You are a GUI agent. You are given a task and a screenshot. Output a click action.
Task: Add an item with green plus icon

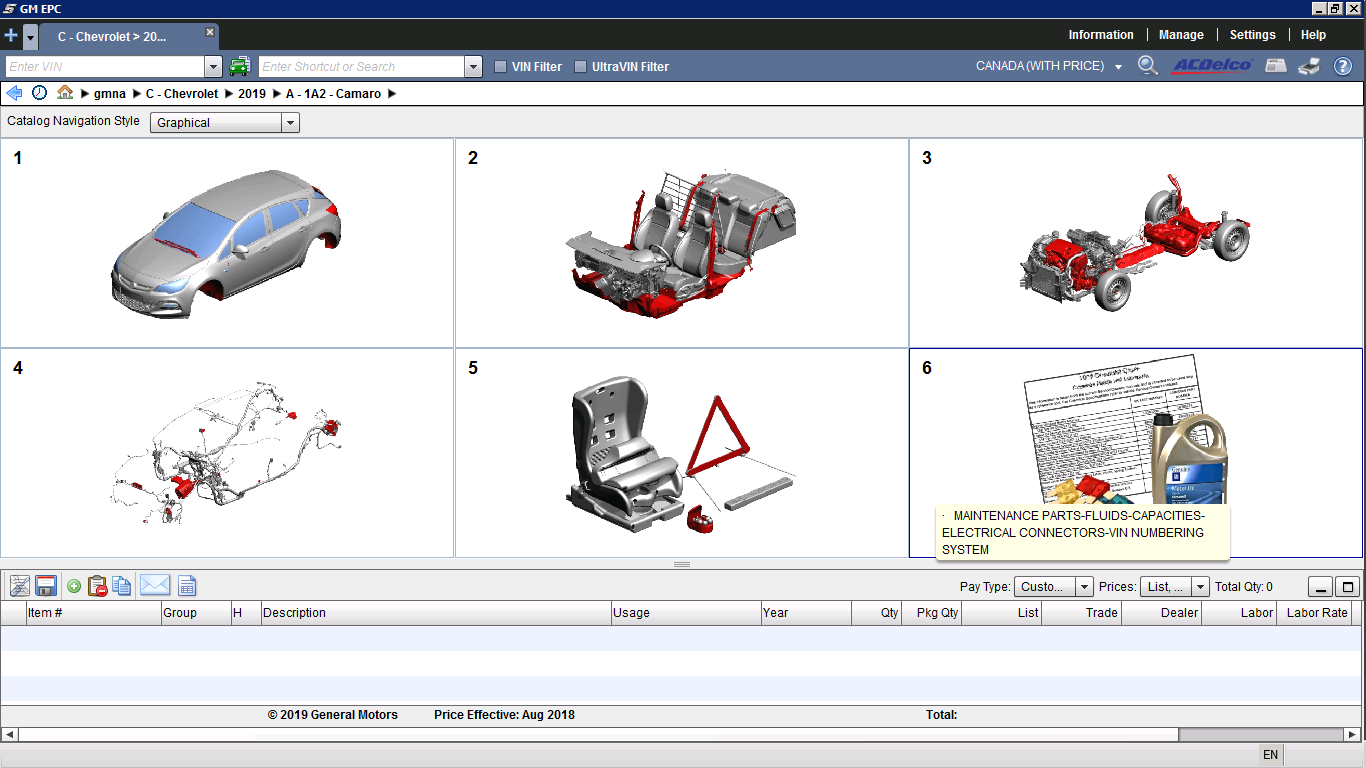[74, 586]
